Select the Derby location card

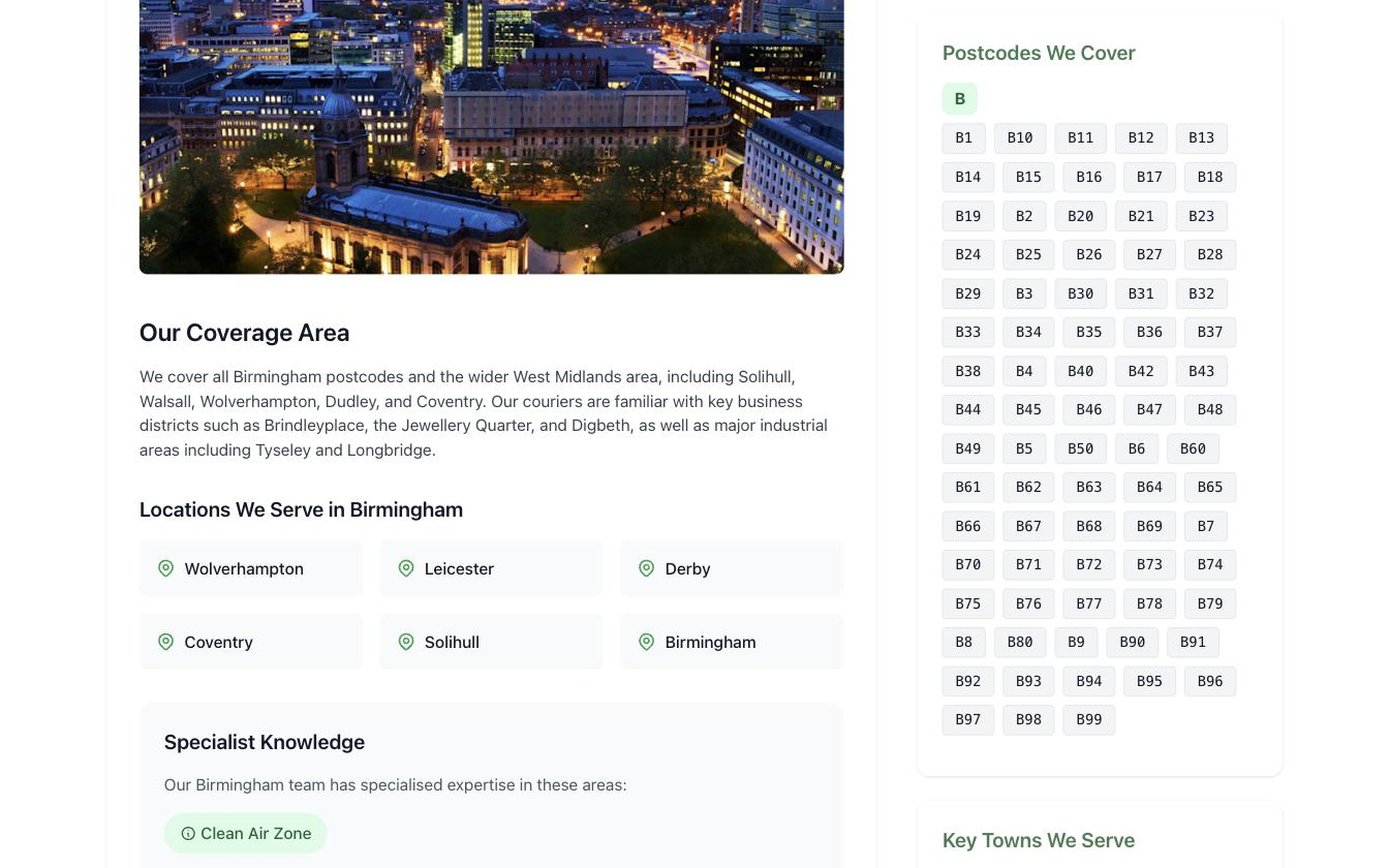click(732, 568)
